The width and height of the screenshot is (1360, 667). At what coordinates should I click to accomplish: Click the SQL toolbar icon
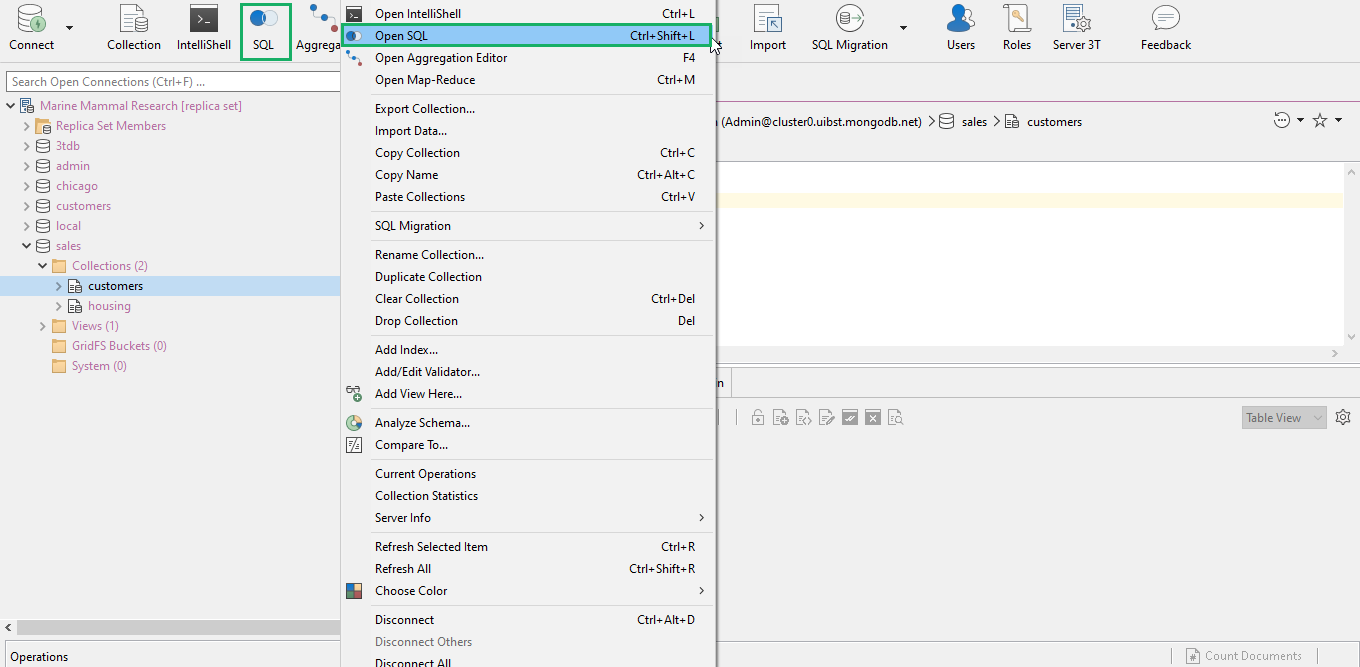tap(264, 30)
